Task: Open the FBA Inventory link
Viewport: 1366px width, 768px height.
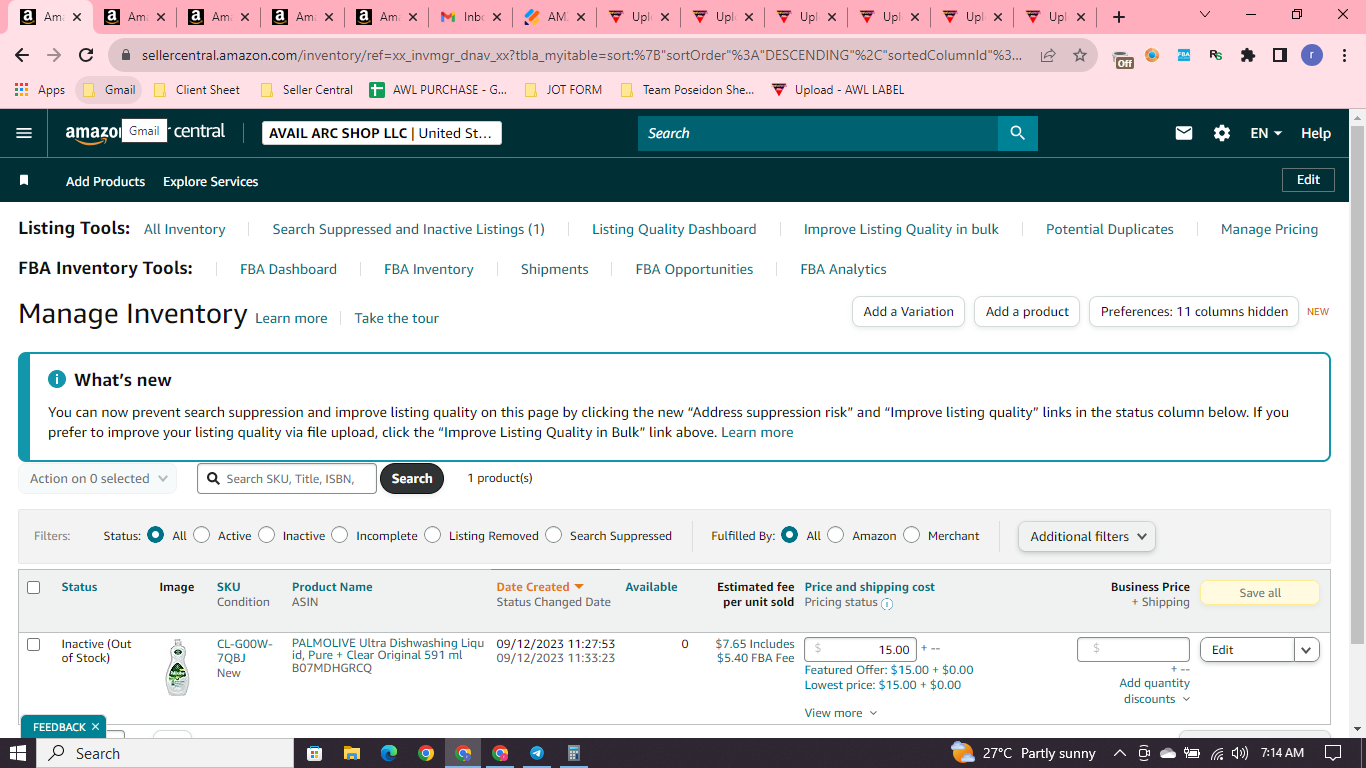Action: point(429,269)
